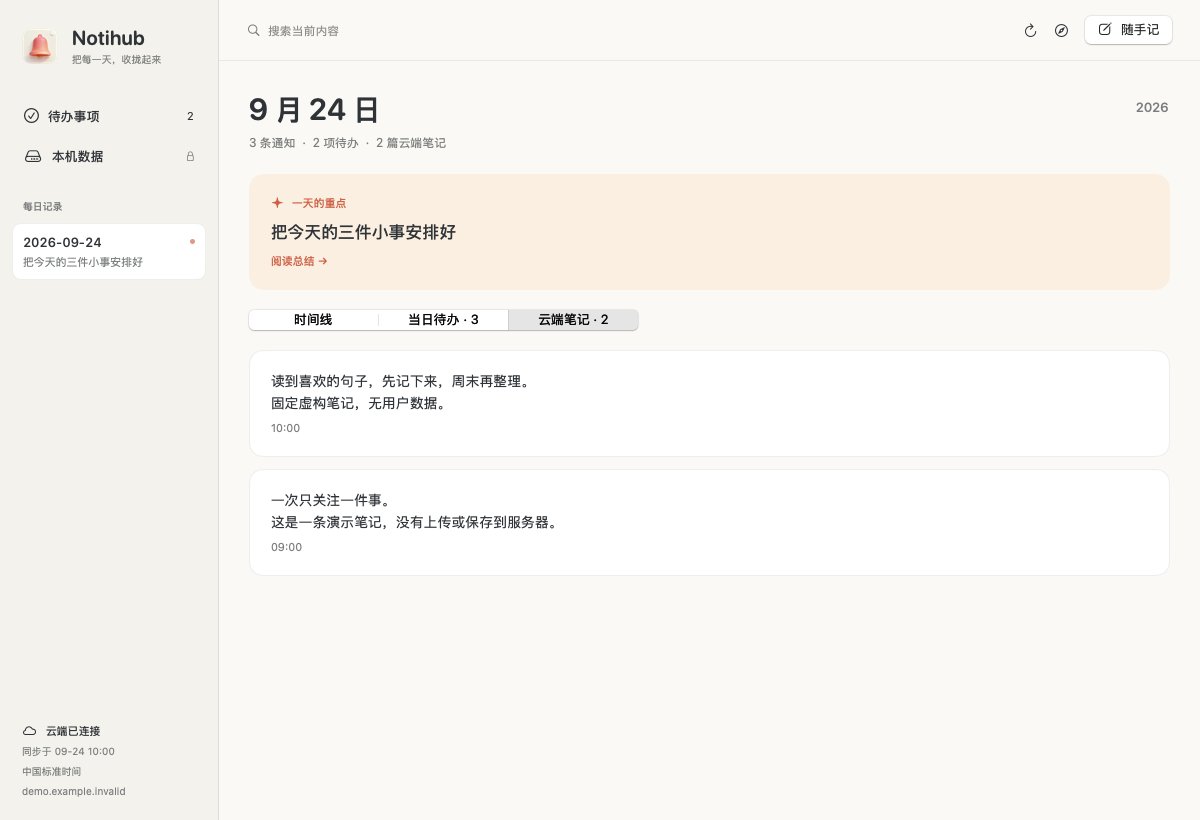Click the 9 月 24 日 date heading
Viewport: 1200px width, 820px height.
click(x=314, y=110)
